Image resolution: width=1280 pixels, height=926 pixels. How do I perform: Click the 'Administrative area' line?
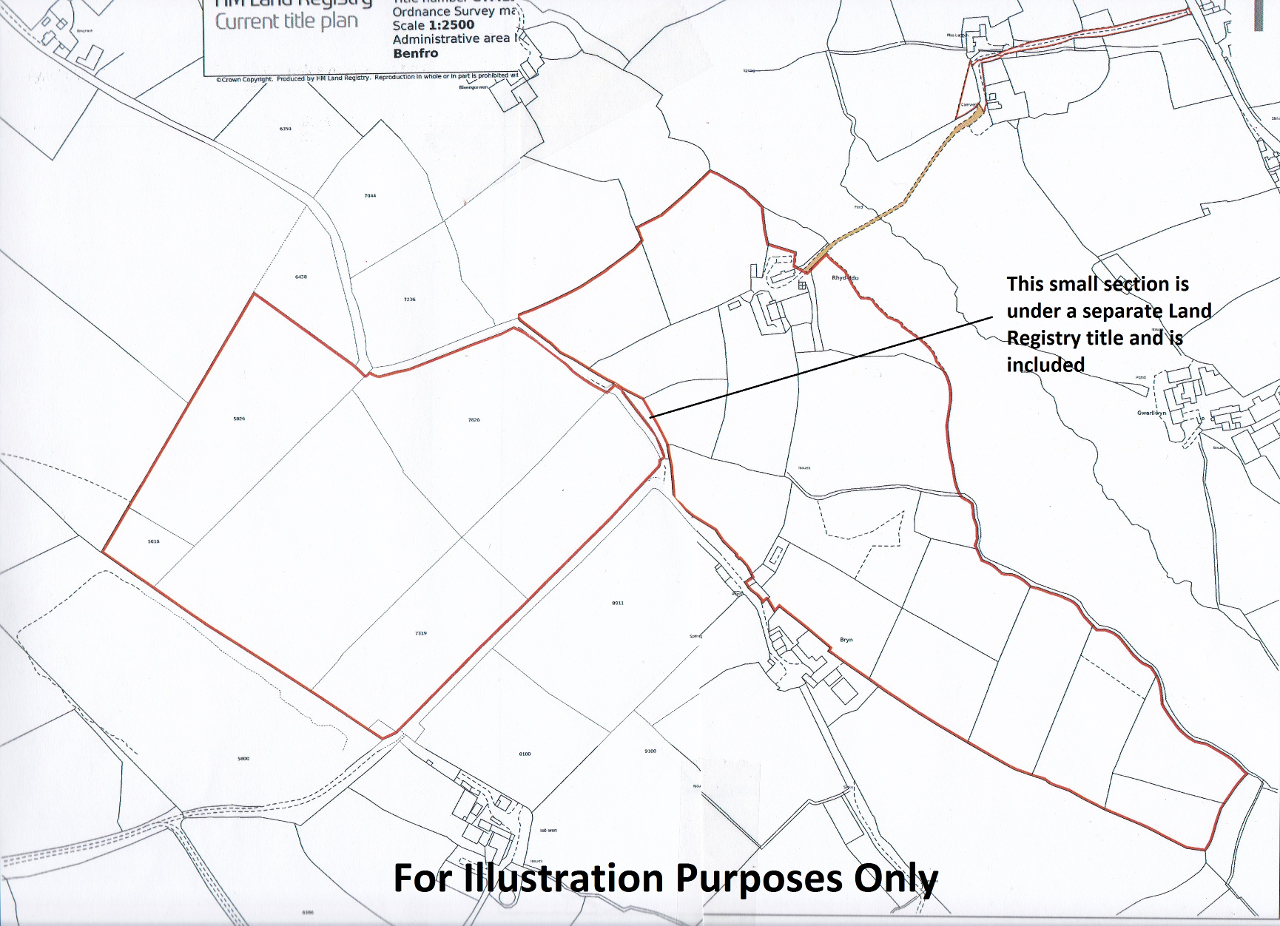(x=456, y=39)
